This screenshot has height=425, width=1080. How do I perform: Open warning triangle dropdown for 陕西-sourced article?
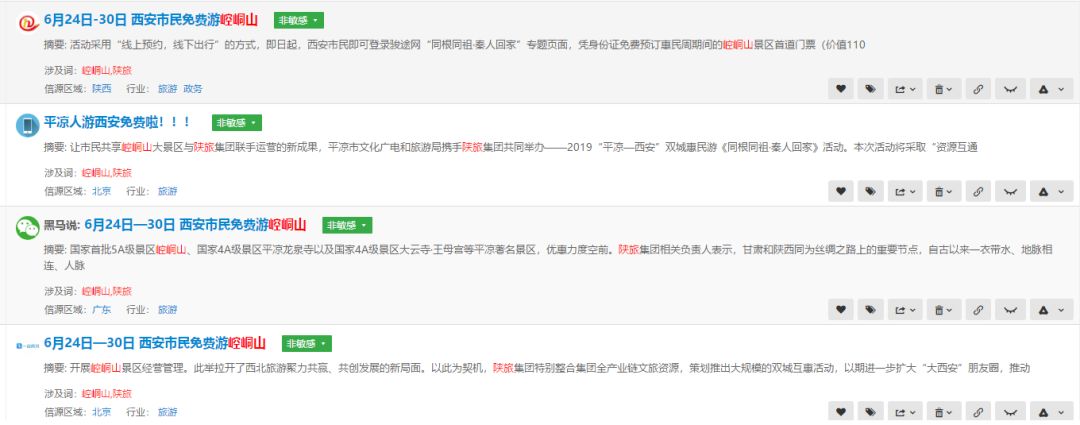coord(1052,89)
